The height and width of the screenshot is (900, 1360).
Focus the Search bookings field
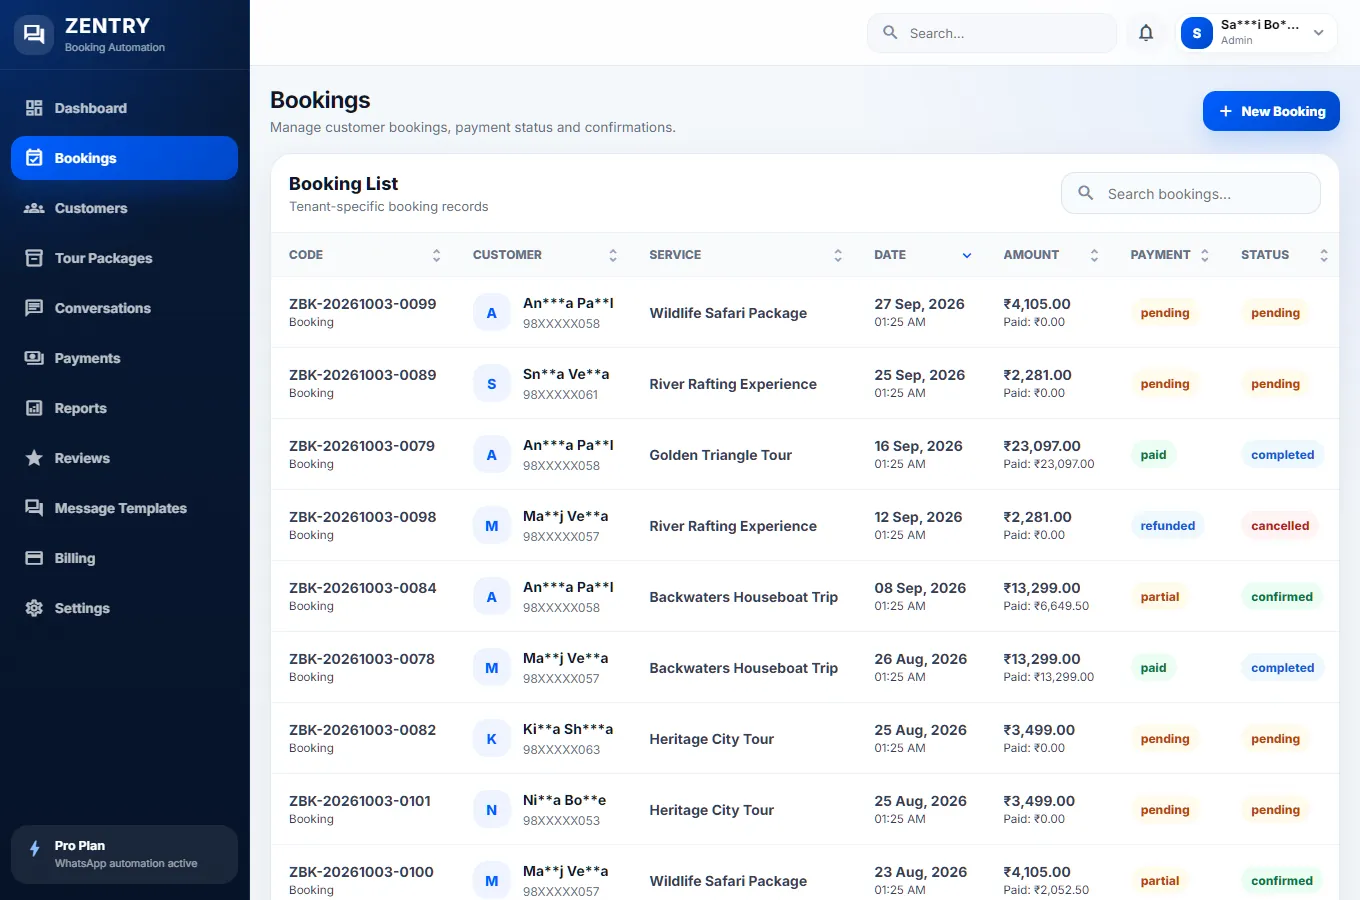pos(1191,193)
